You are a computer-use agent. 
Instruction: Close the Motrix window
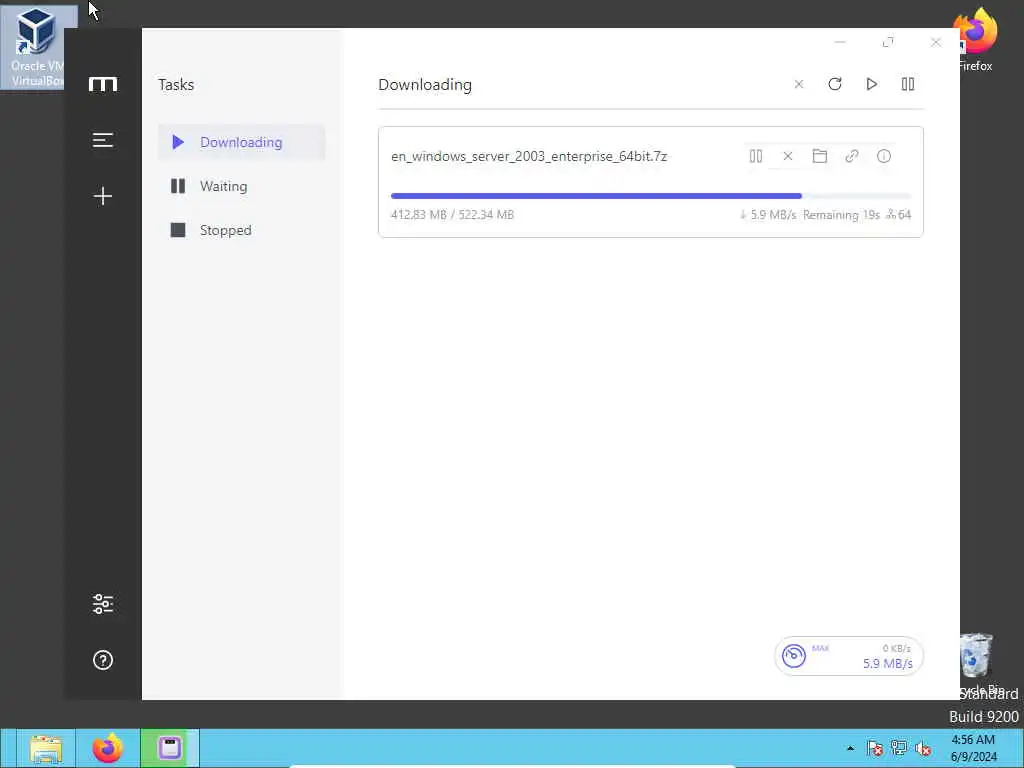[936, 42]
